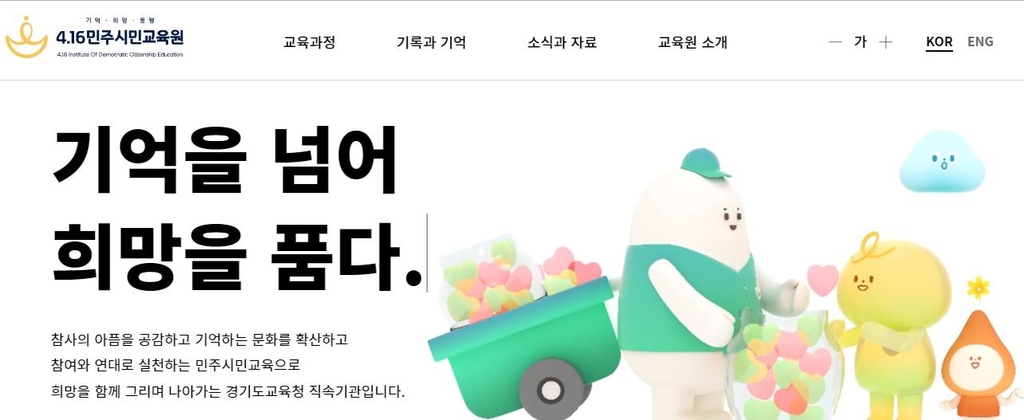Click the 4.16 민주시민교육원 logo
This screenshot has width=1024, height=420.
pos(95,38)
